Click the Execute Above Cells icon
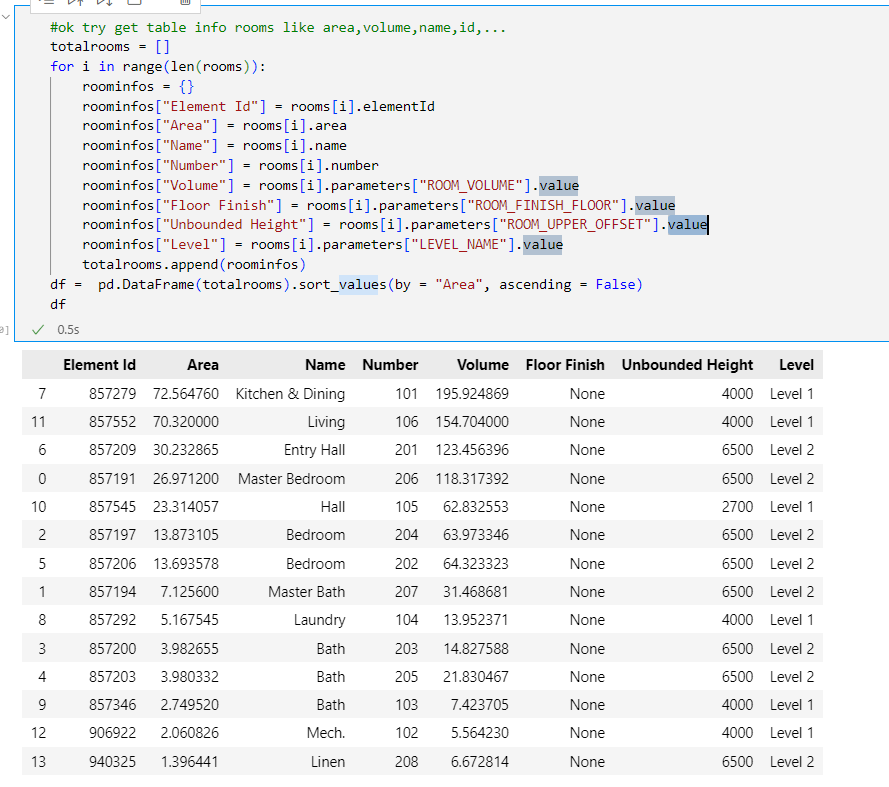The width and height of the screenshot is (889, 787). pyautogui.click(x=76, y=3)
